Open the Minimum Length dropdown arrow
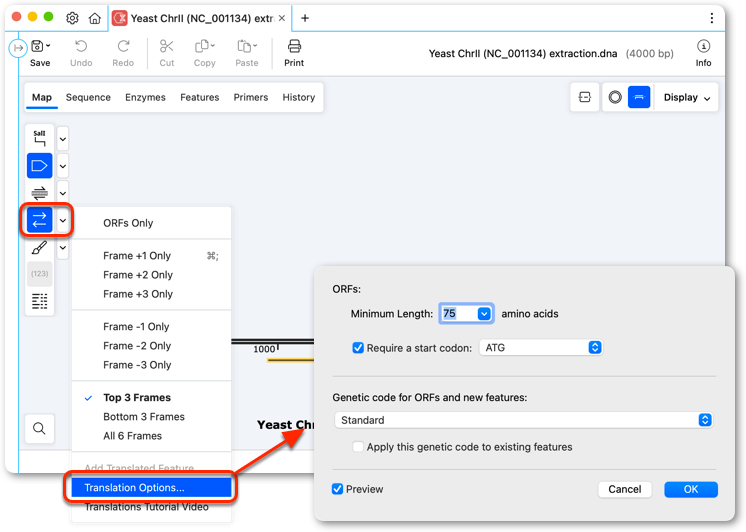 [x=484, y=314]
